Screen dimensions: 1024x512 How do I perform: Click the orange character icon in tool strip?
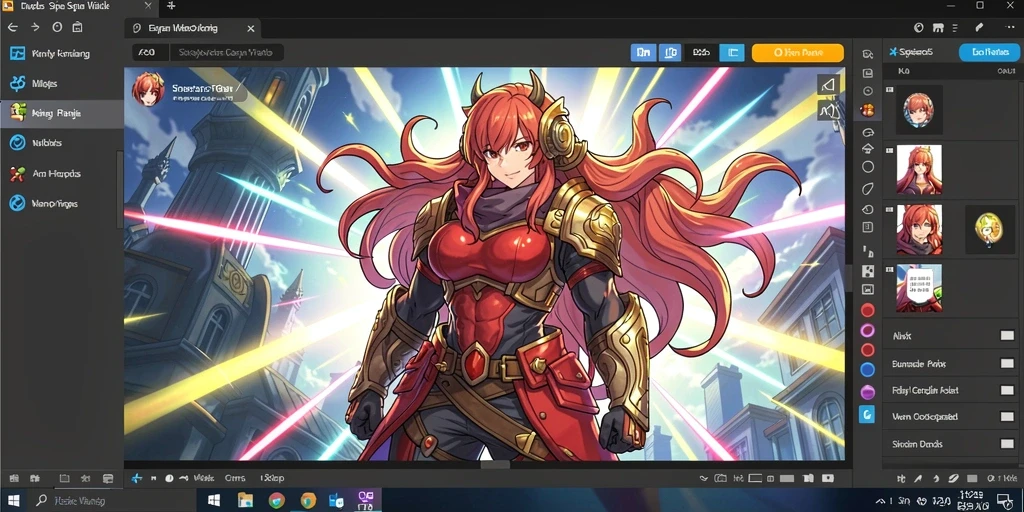pyautogui.click(x=868, y=110)
